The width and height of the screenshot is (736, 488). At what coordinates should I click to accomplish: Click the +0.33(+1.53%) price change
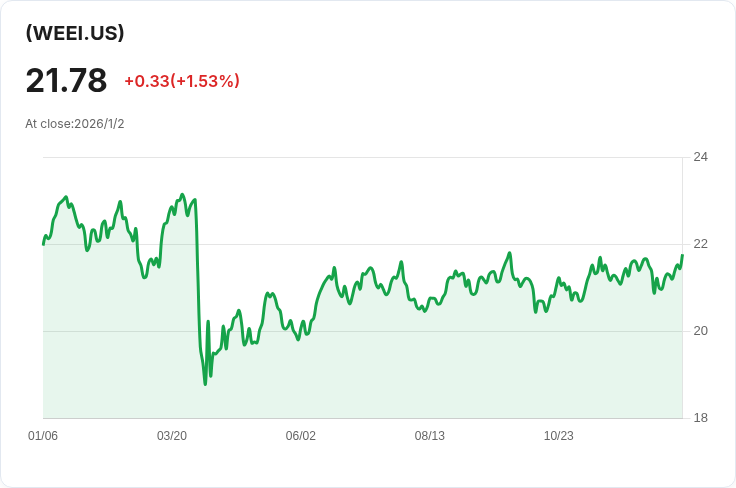(x=182, y=81)
